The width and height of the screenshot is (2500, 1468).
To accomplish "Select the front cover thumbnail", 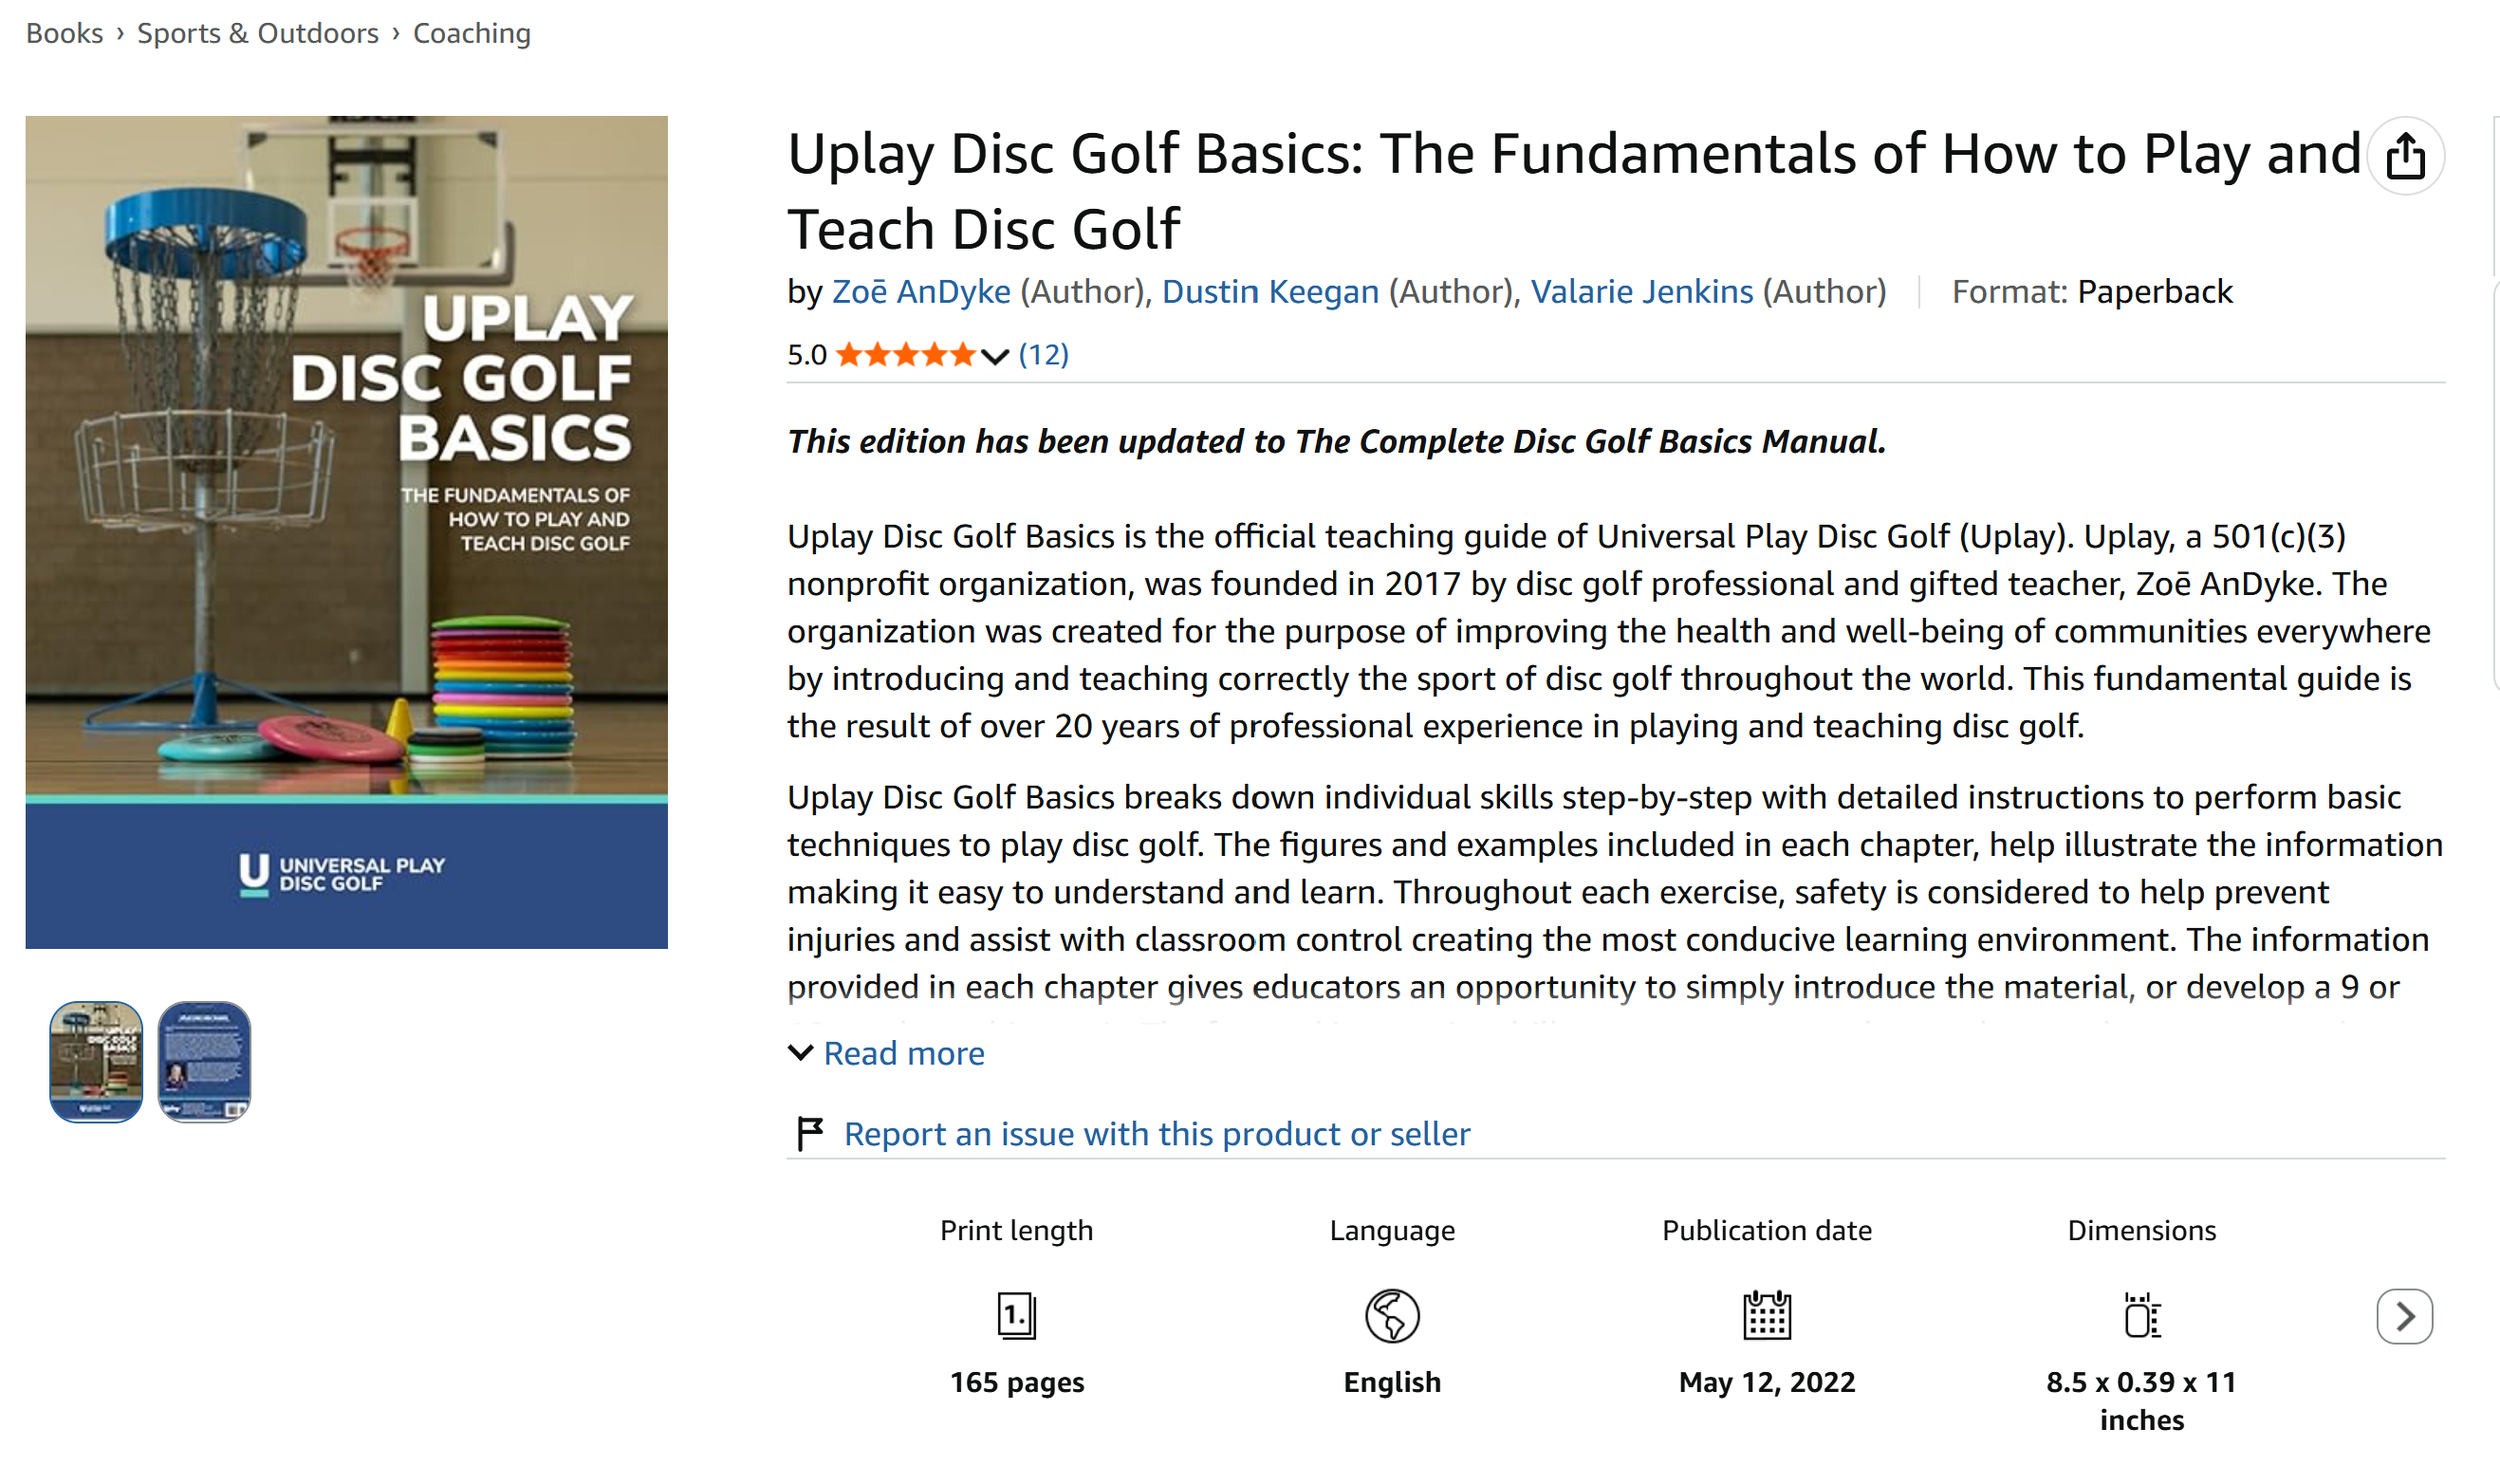I will tap(96, 1061).
